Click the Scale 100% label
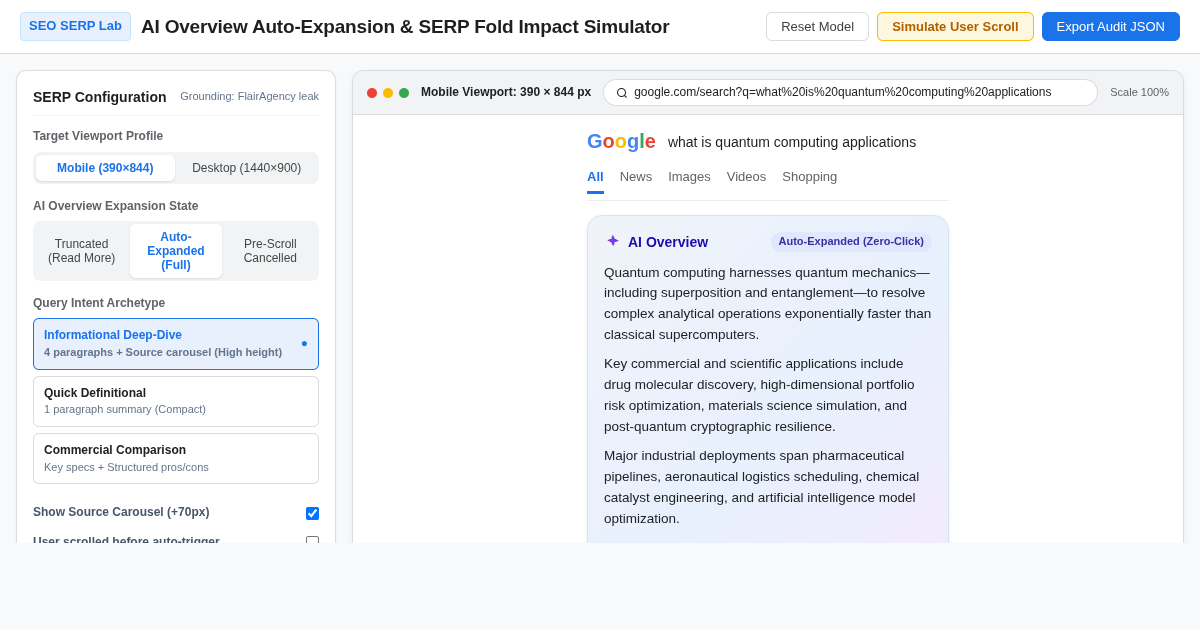This screenshot has height=630, width=1200. (x=1139, y=93)
